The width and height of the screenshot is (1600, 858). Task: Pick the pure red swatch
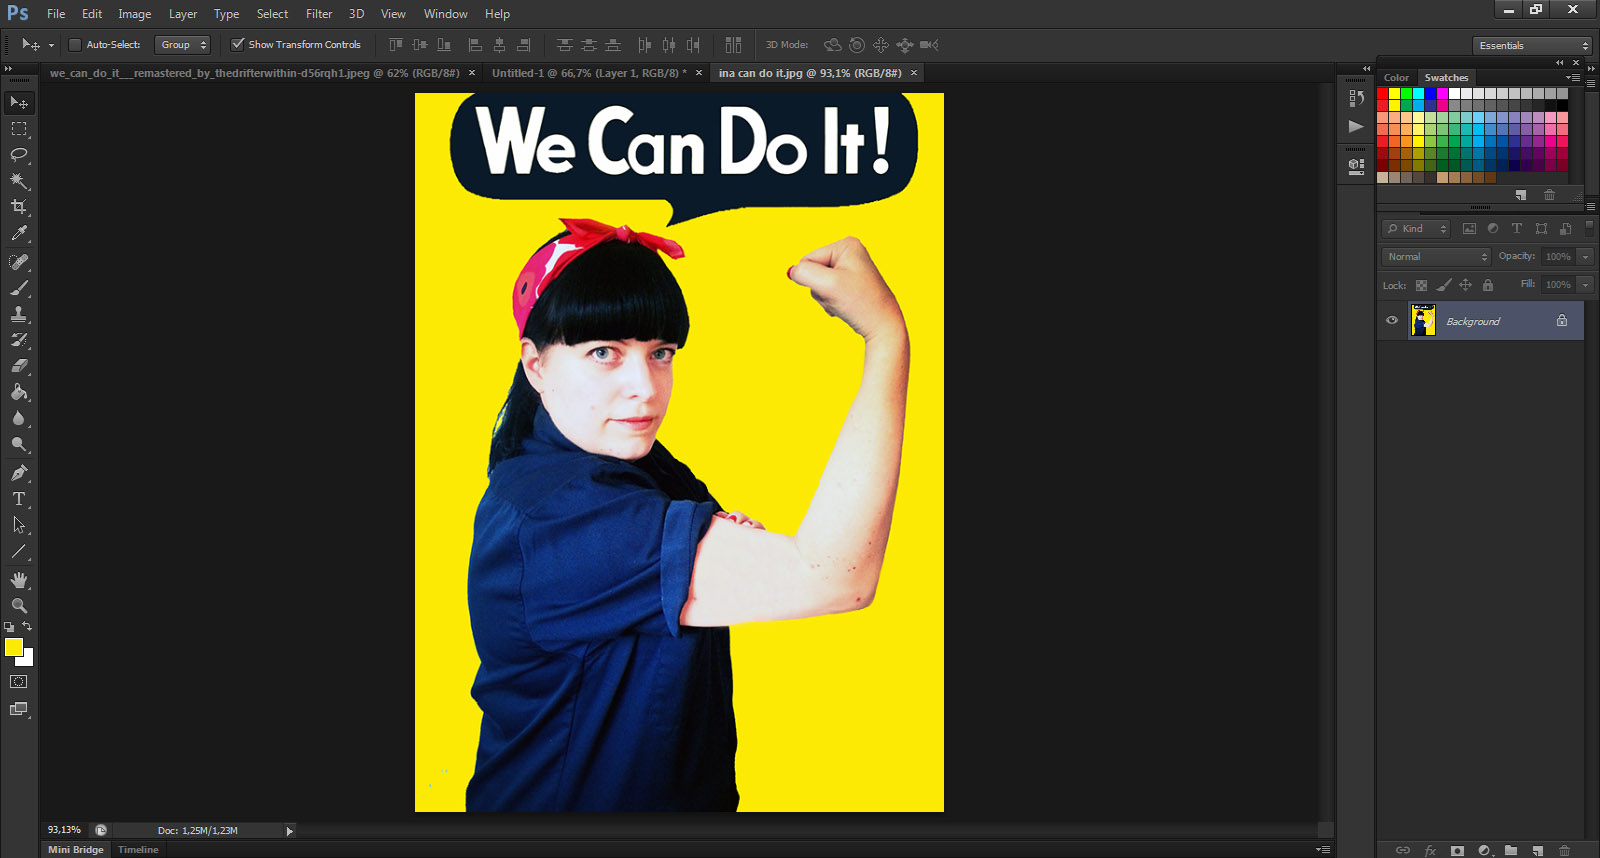coord(1383,94)
